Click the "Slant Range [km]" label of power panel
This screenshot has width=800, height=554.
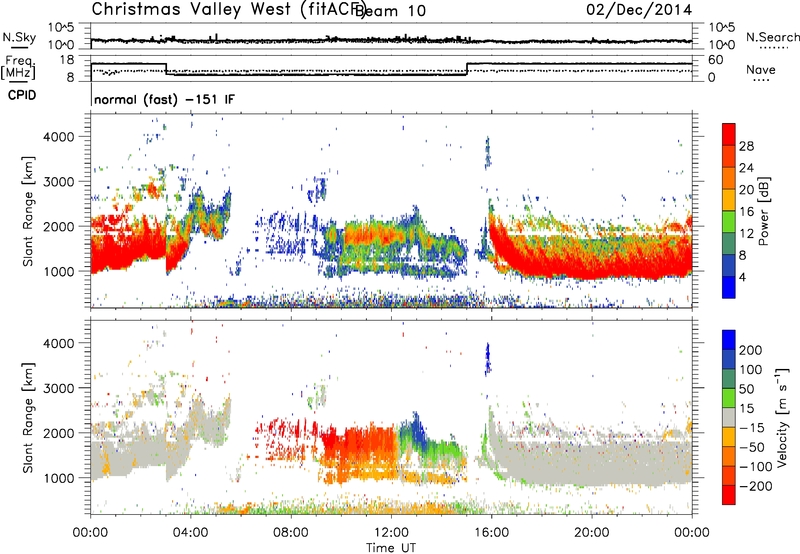(28, 211)
